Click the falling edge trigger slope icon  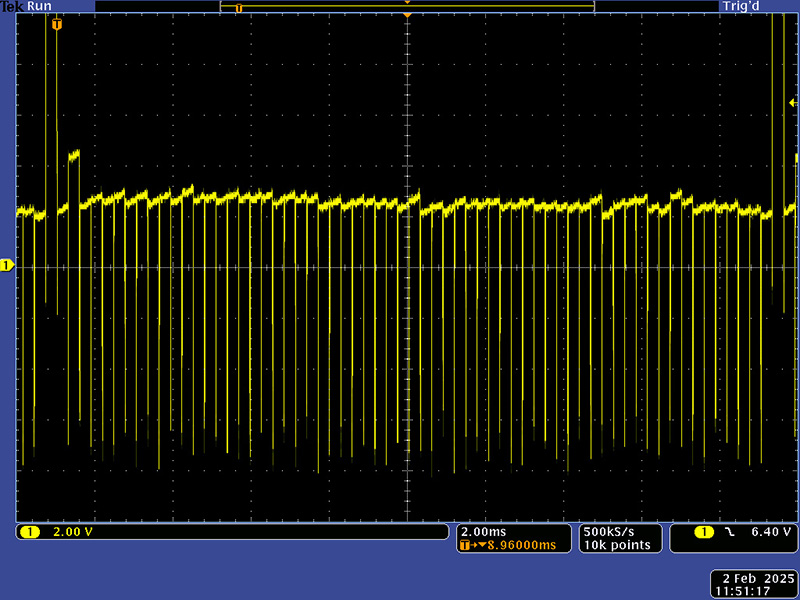click(x=730, y=532)
